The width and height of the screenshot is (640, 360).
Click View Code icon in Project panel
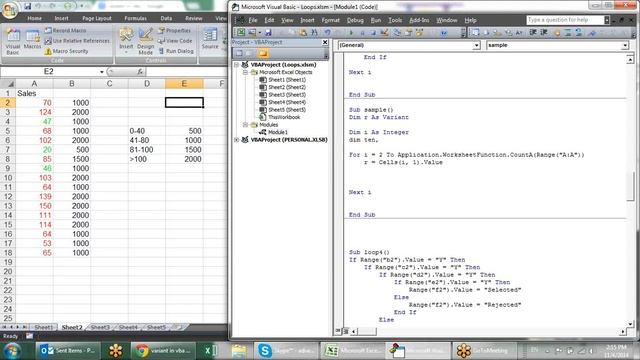click(239, 53)
